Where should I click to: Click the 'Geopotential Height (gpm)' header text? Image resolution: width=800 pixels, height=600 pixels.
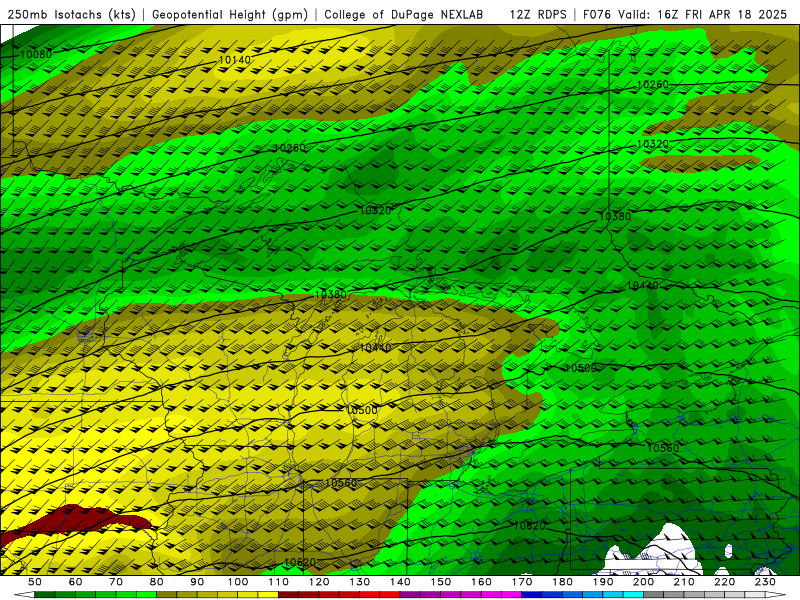pos(230,14)
